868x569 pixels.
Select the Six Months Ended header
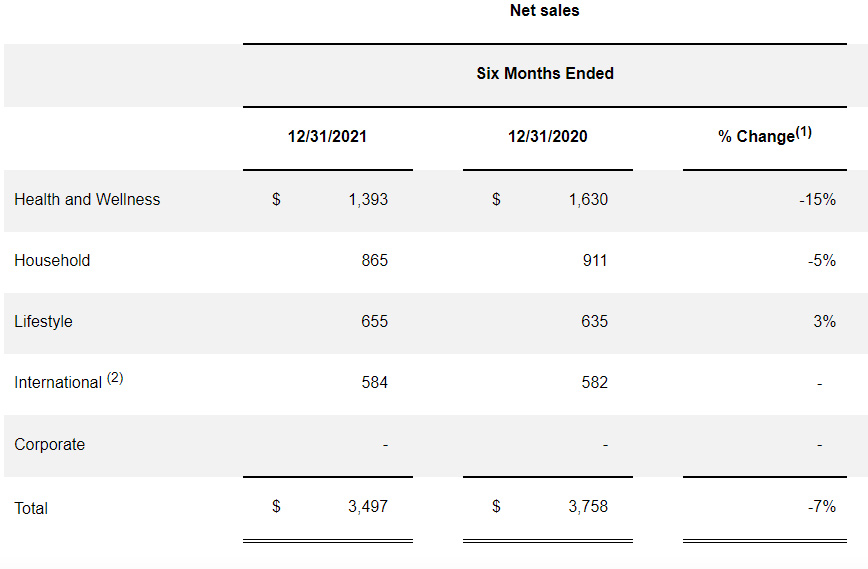click(545, 74)
